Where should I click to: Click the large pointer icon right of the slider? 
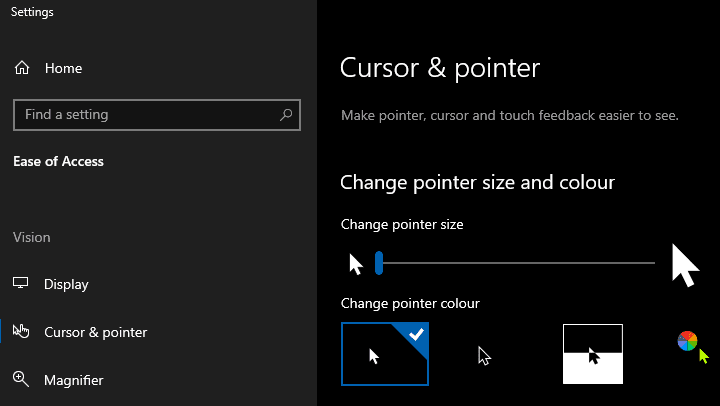(685, 265)
